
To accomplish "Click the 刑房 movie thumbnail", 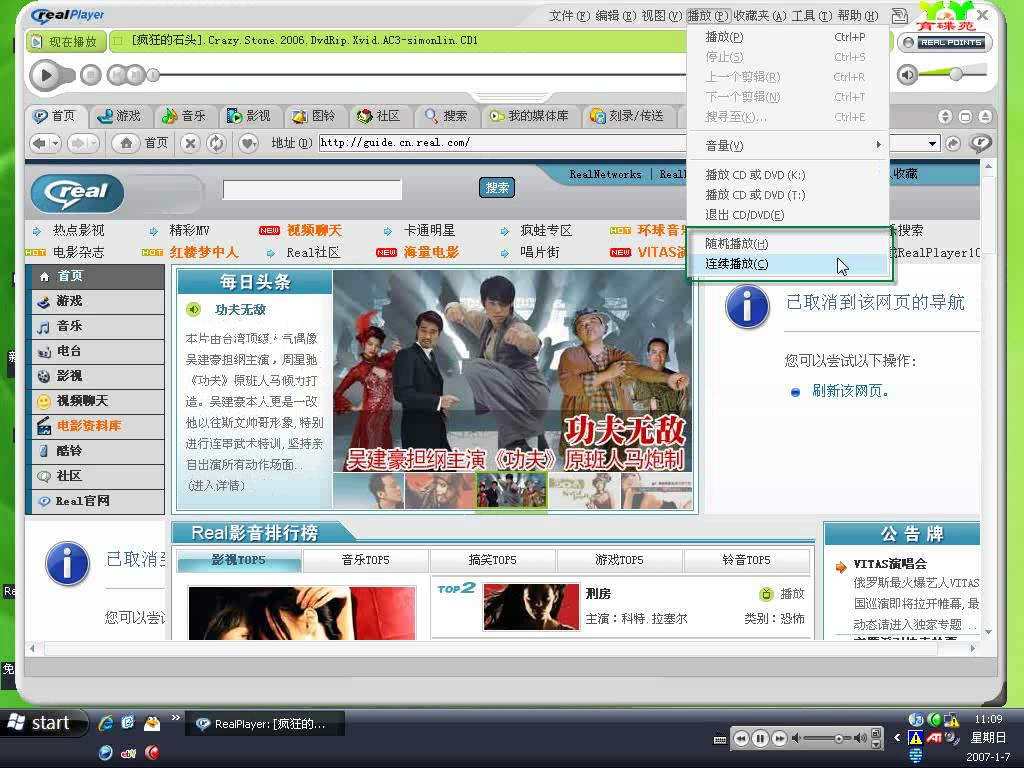I will coord(531,607).
